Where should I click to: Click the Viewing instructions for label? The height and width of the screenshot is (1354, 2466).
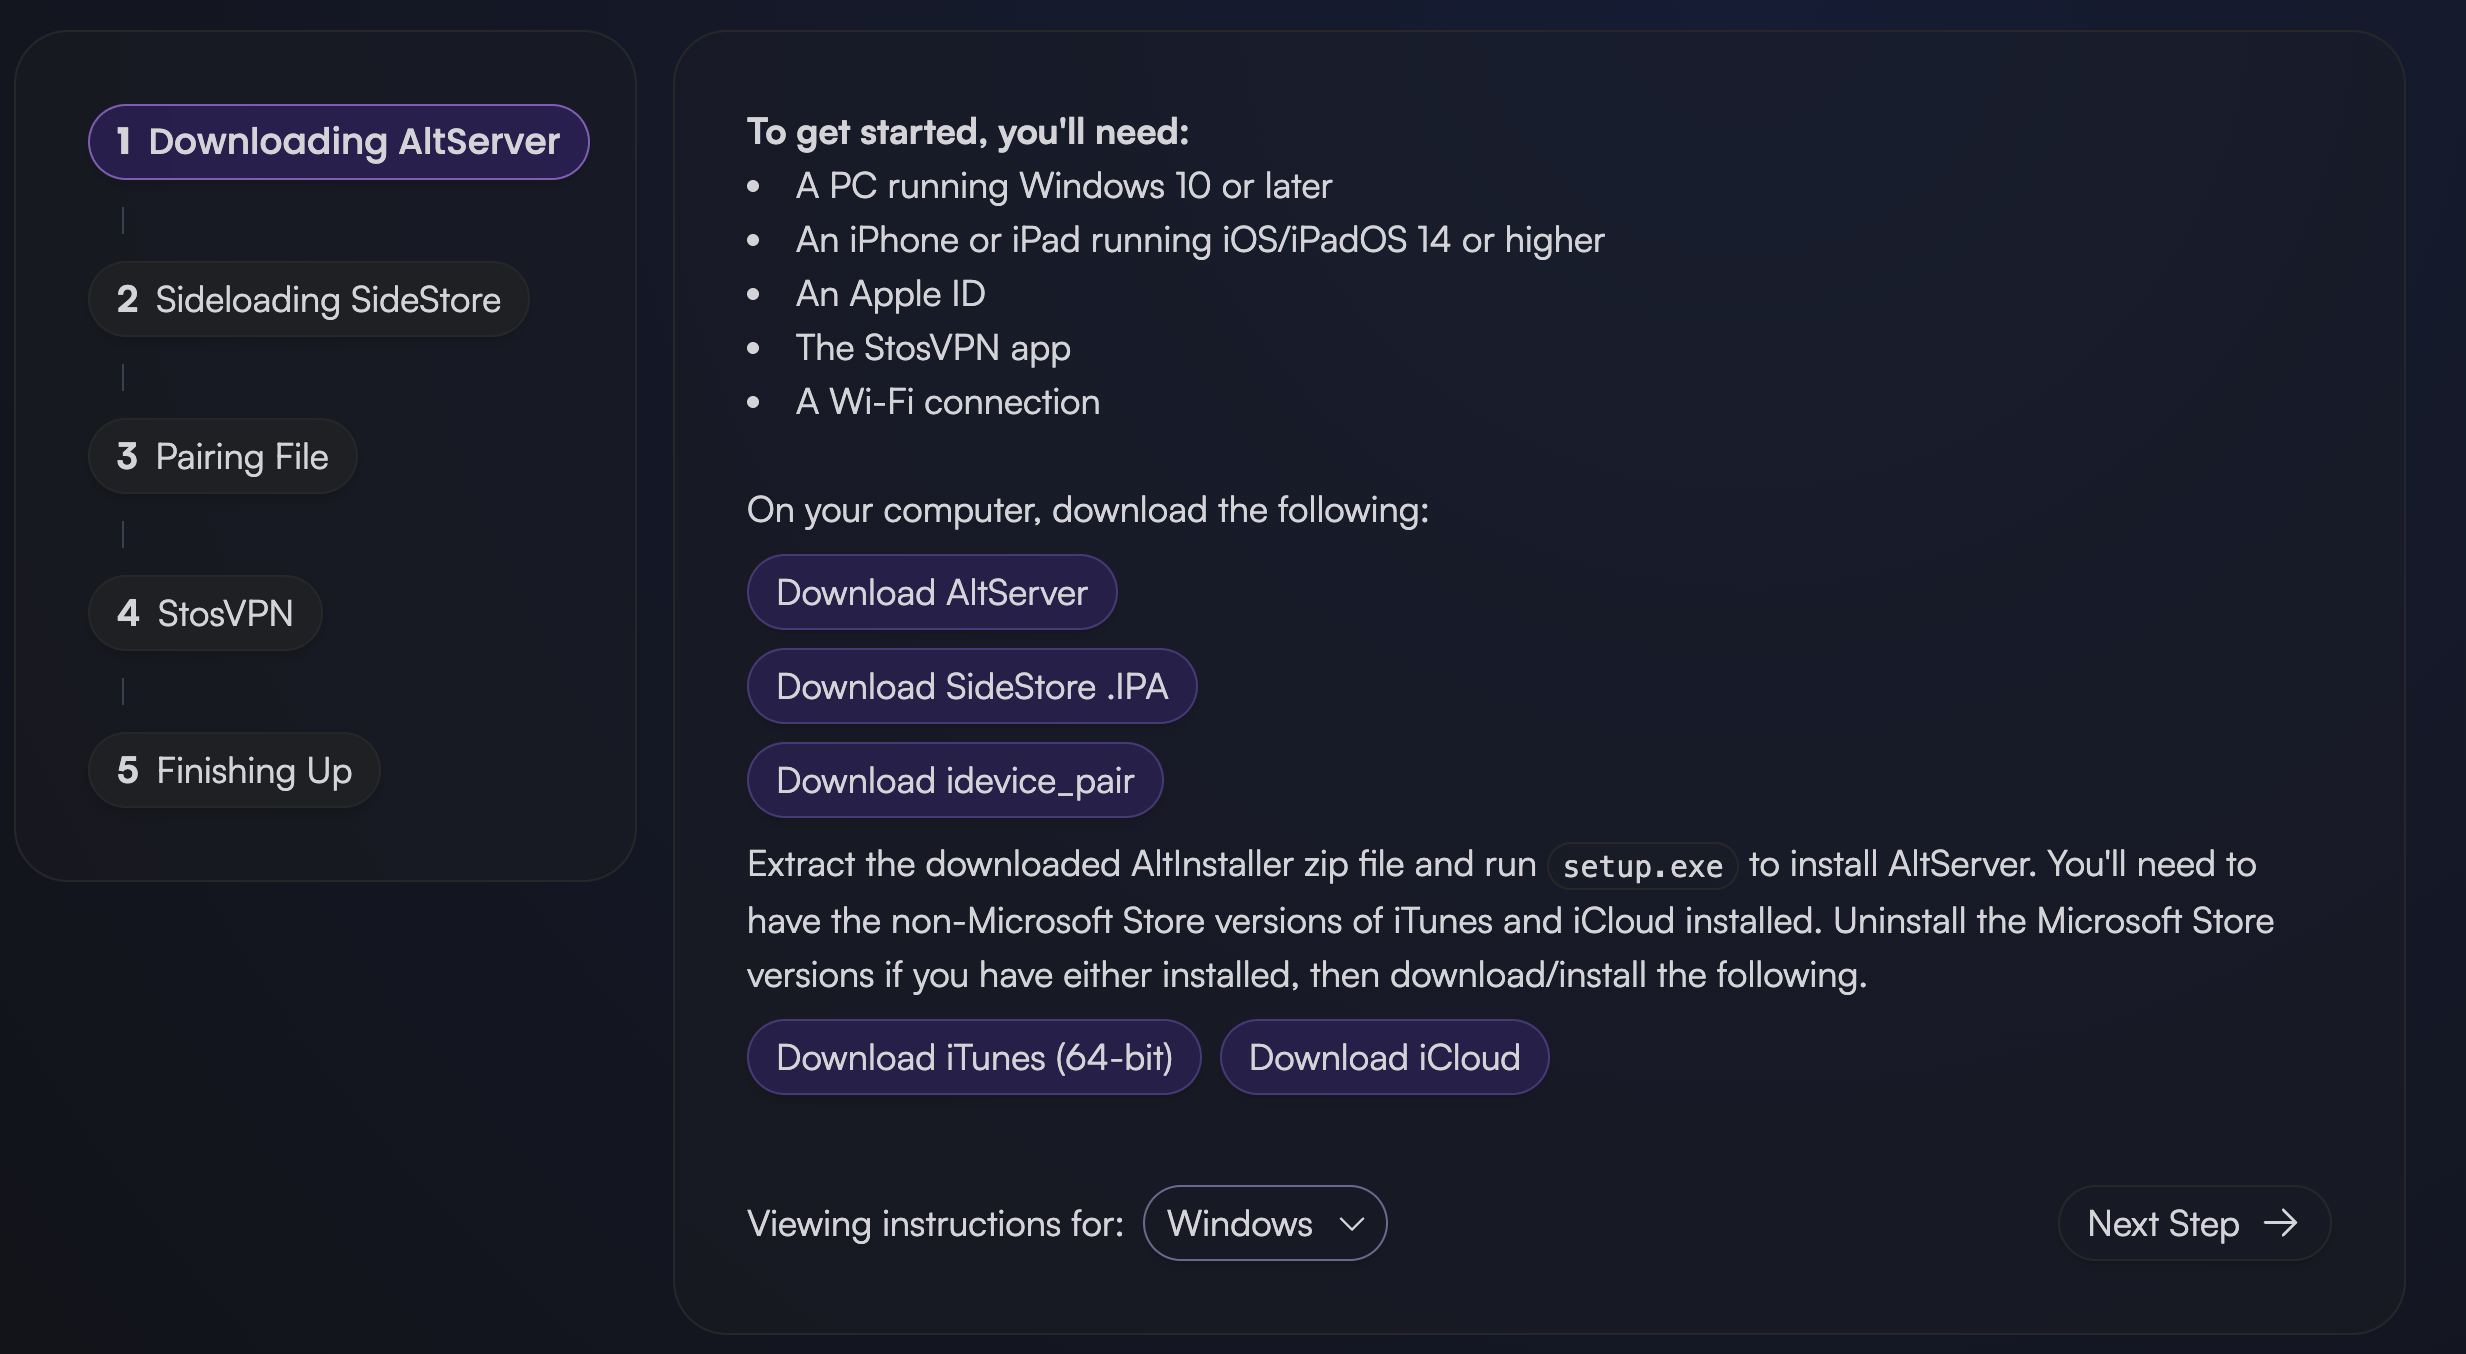tap(935, 1224)
